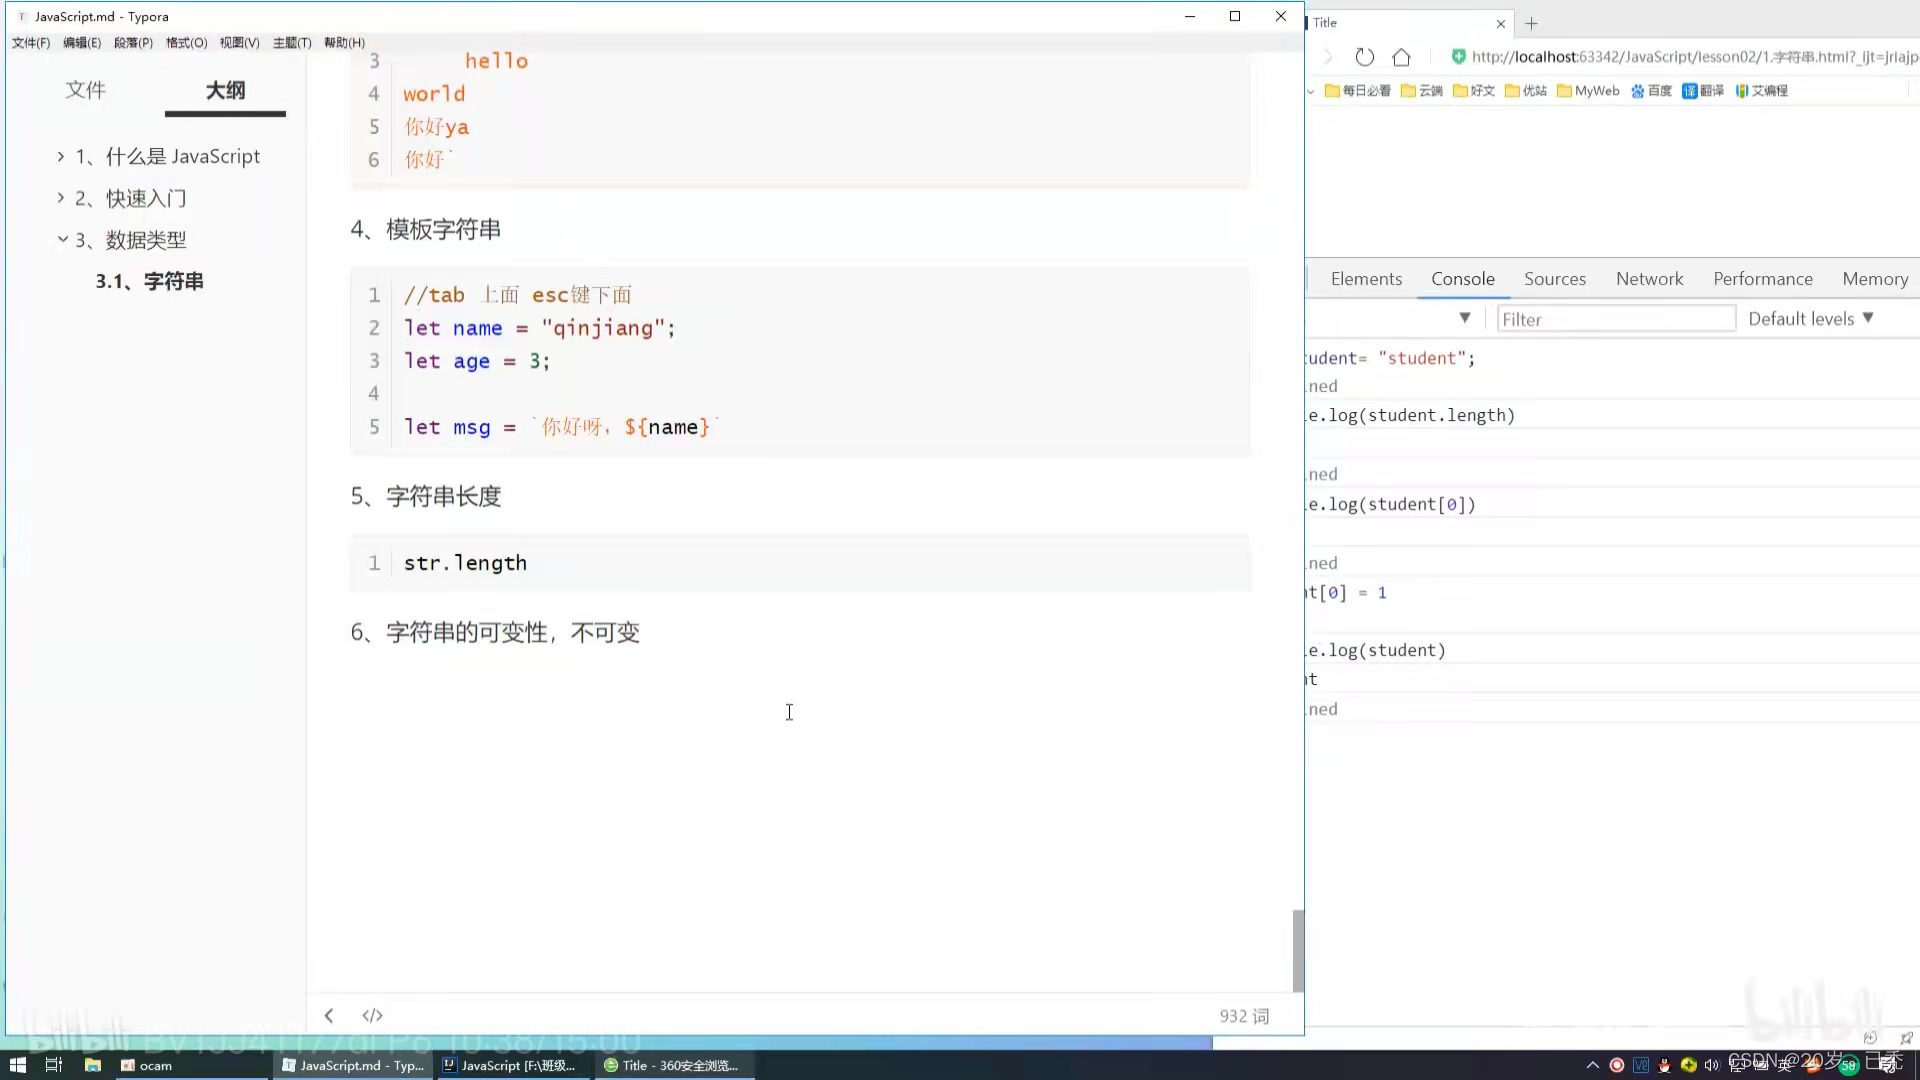Screen dimensions: 1920x1080
Task: Open the 翻译 bookmark
Action: (1703, 90)
